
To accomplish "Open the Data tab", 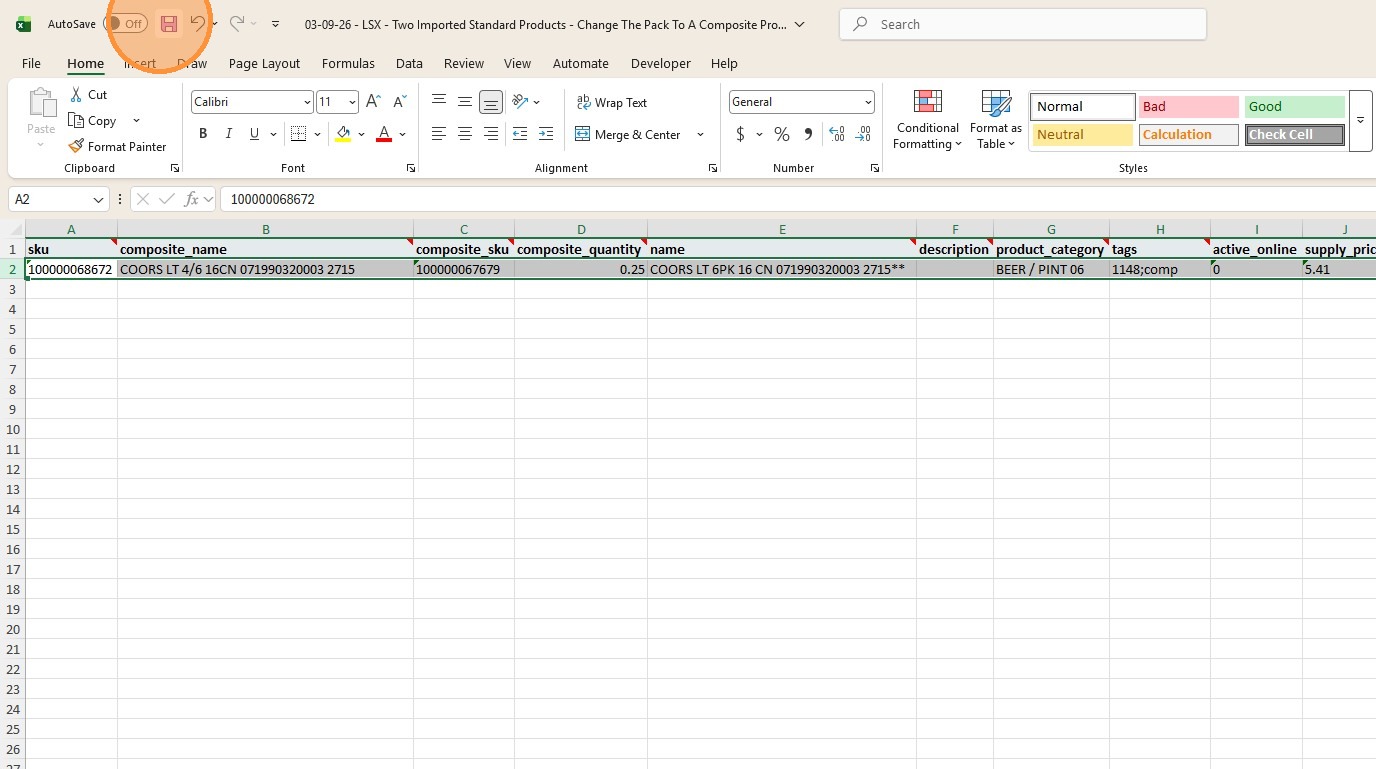I will point(409,63).
